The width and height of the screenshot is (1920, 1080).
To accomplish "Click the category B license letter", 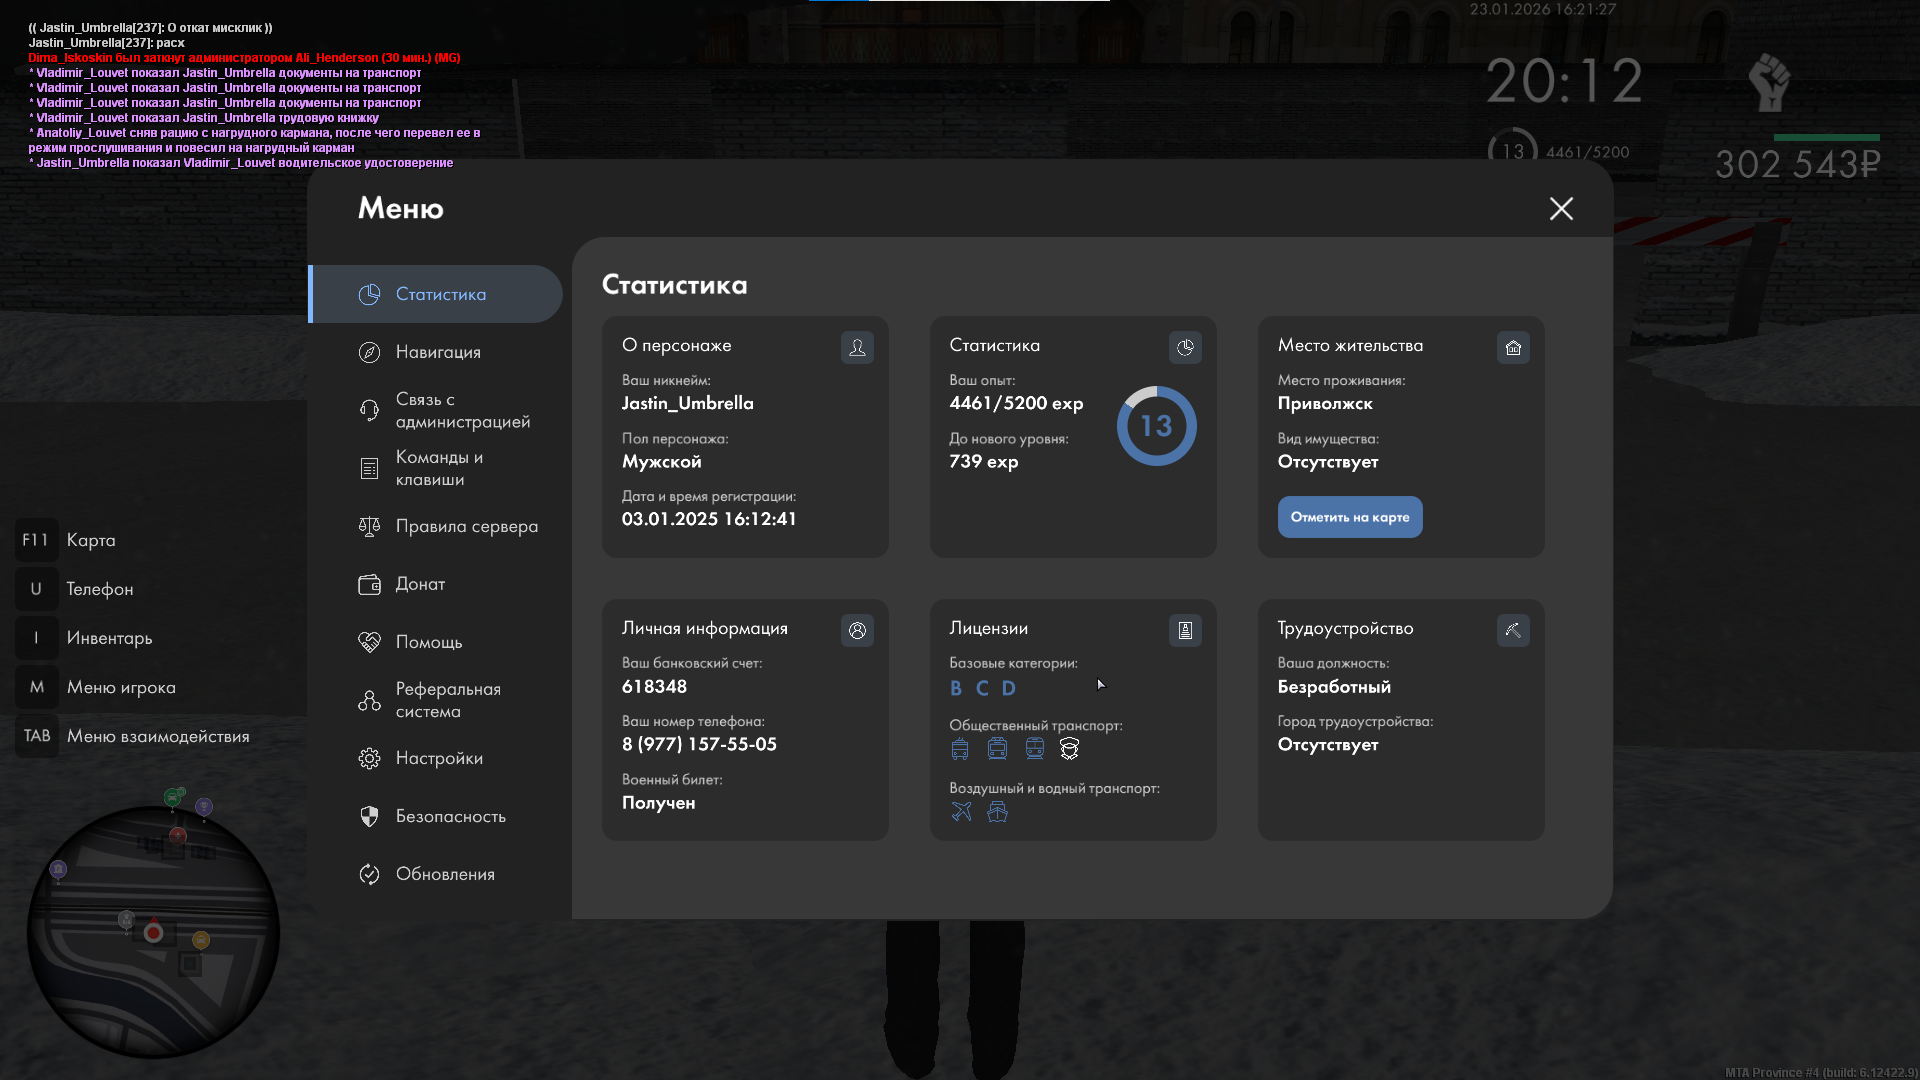I will (956, 688).
